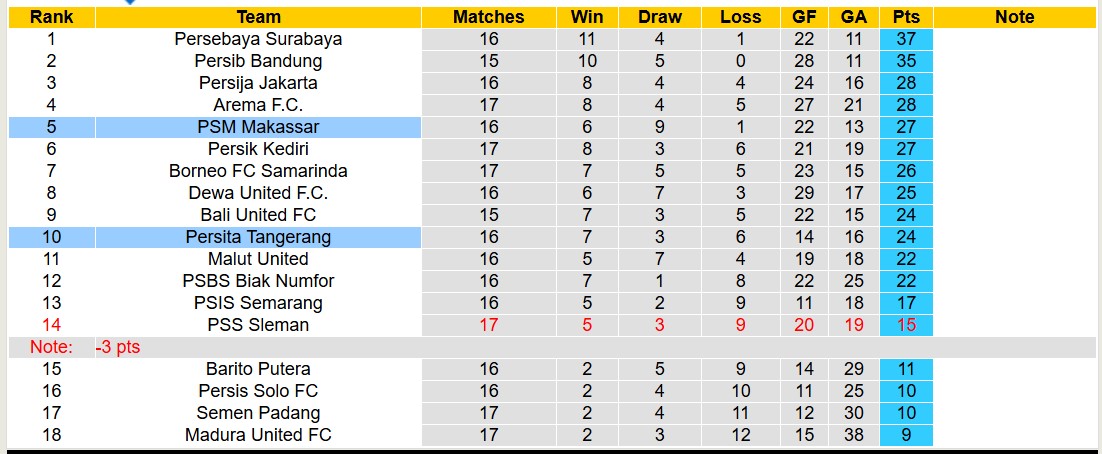Click the Win column header

(587, 17)
